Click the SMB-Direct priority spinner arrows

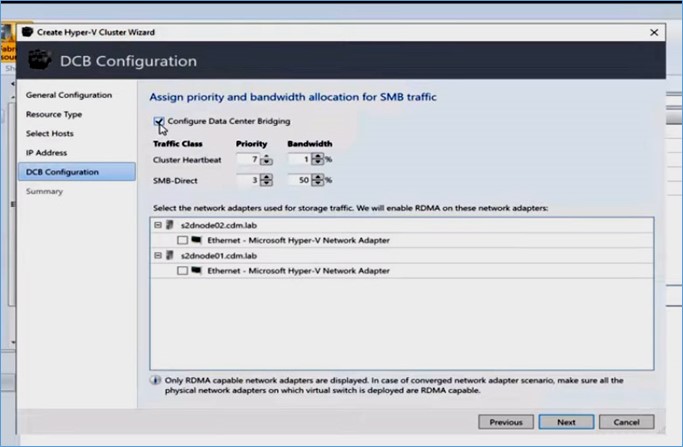click(266, 180)
